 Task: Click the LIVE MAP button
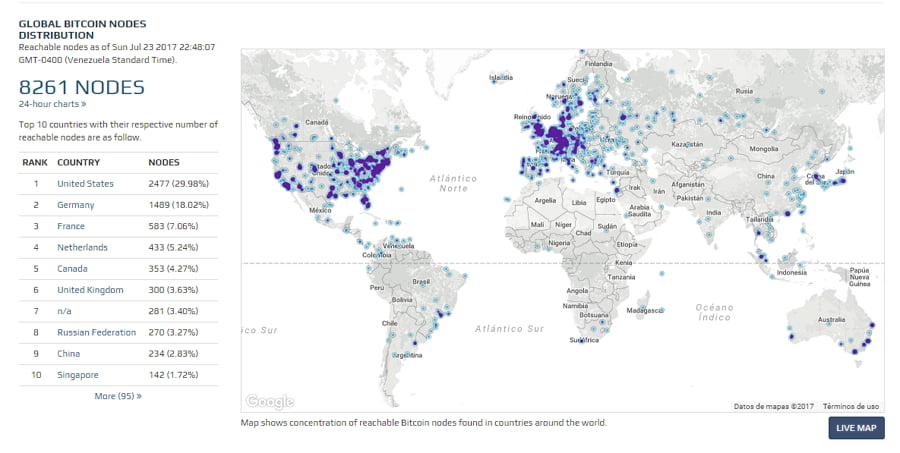point(856,428)
